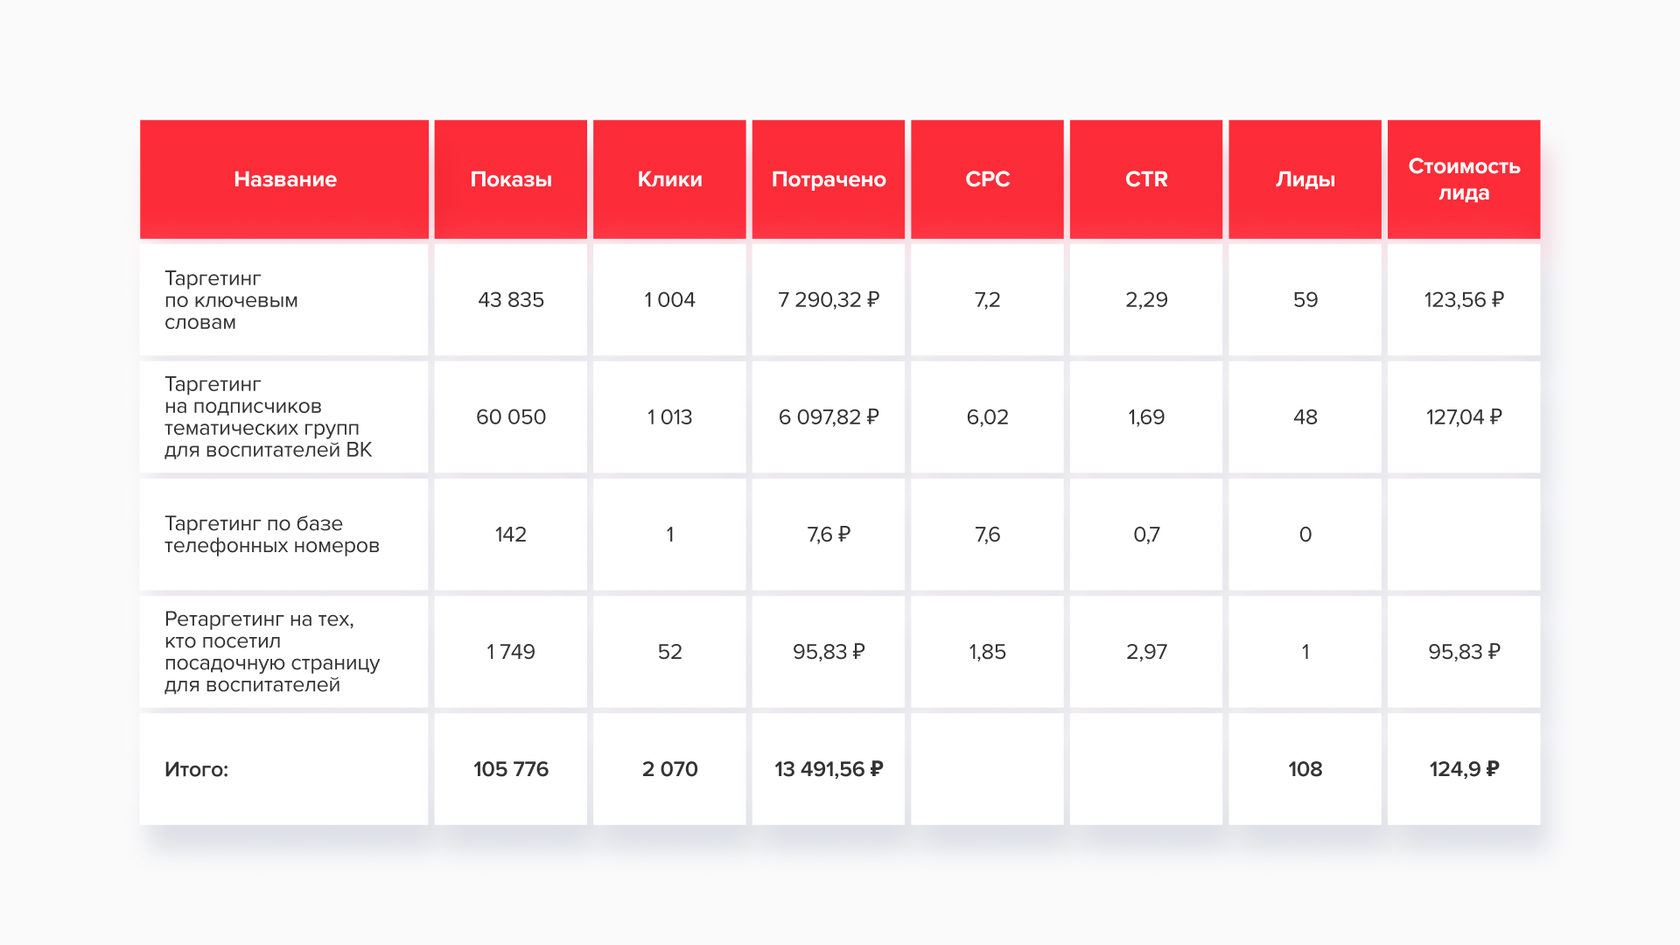Screen dimensions: 1680x945
Task: Select the spent cell 6 097,82 ₽
Action: tap(829, 417)
